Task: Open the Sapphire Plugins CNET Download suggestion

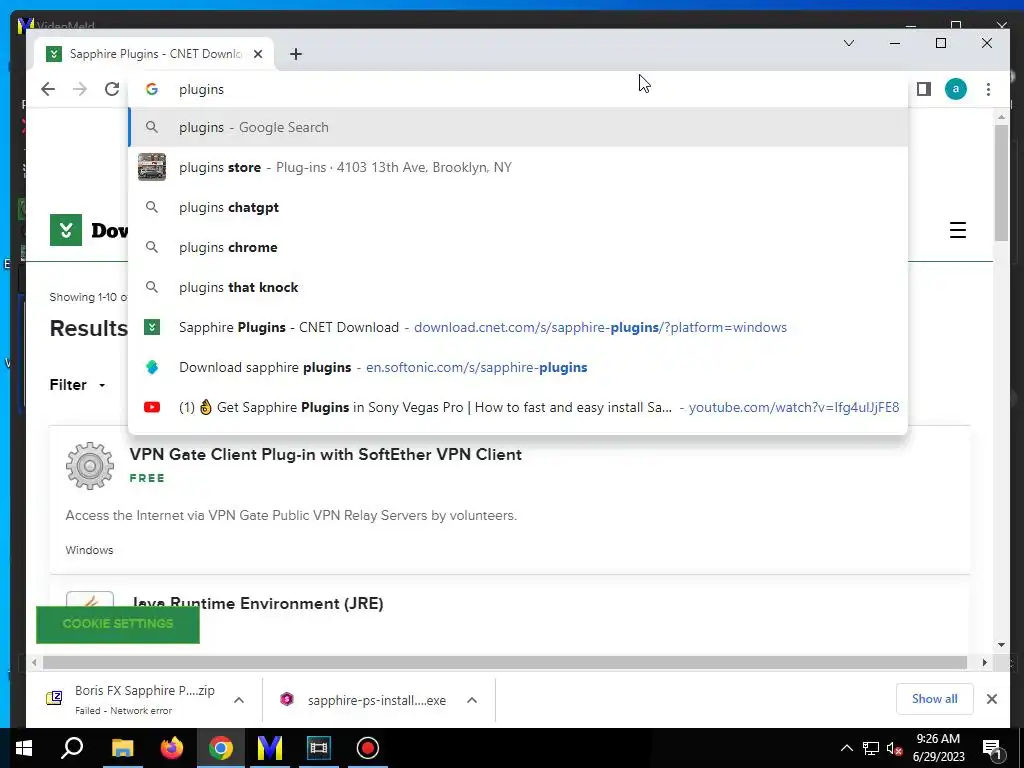Action: 518,327
